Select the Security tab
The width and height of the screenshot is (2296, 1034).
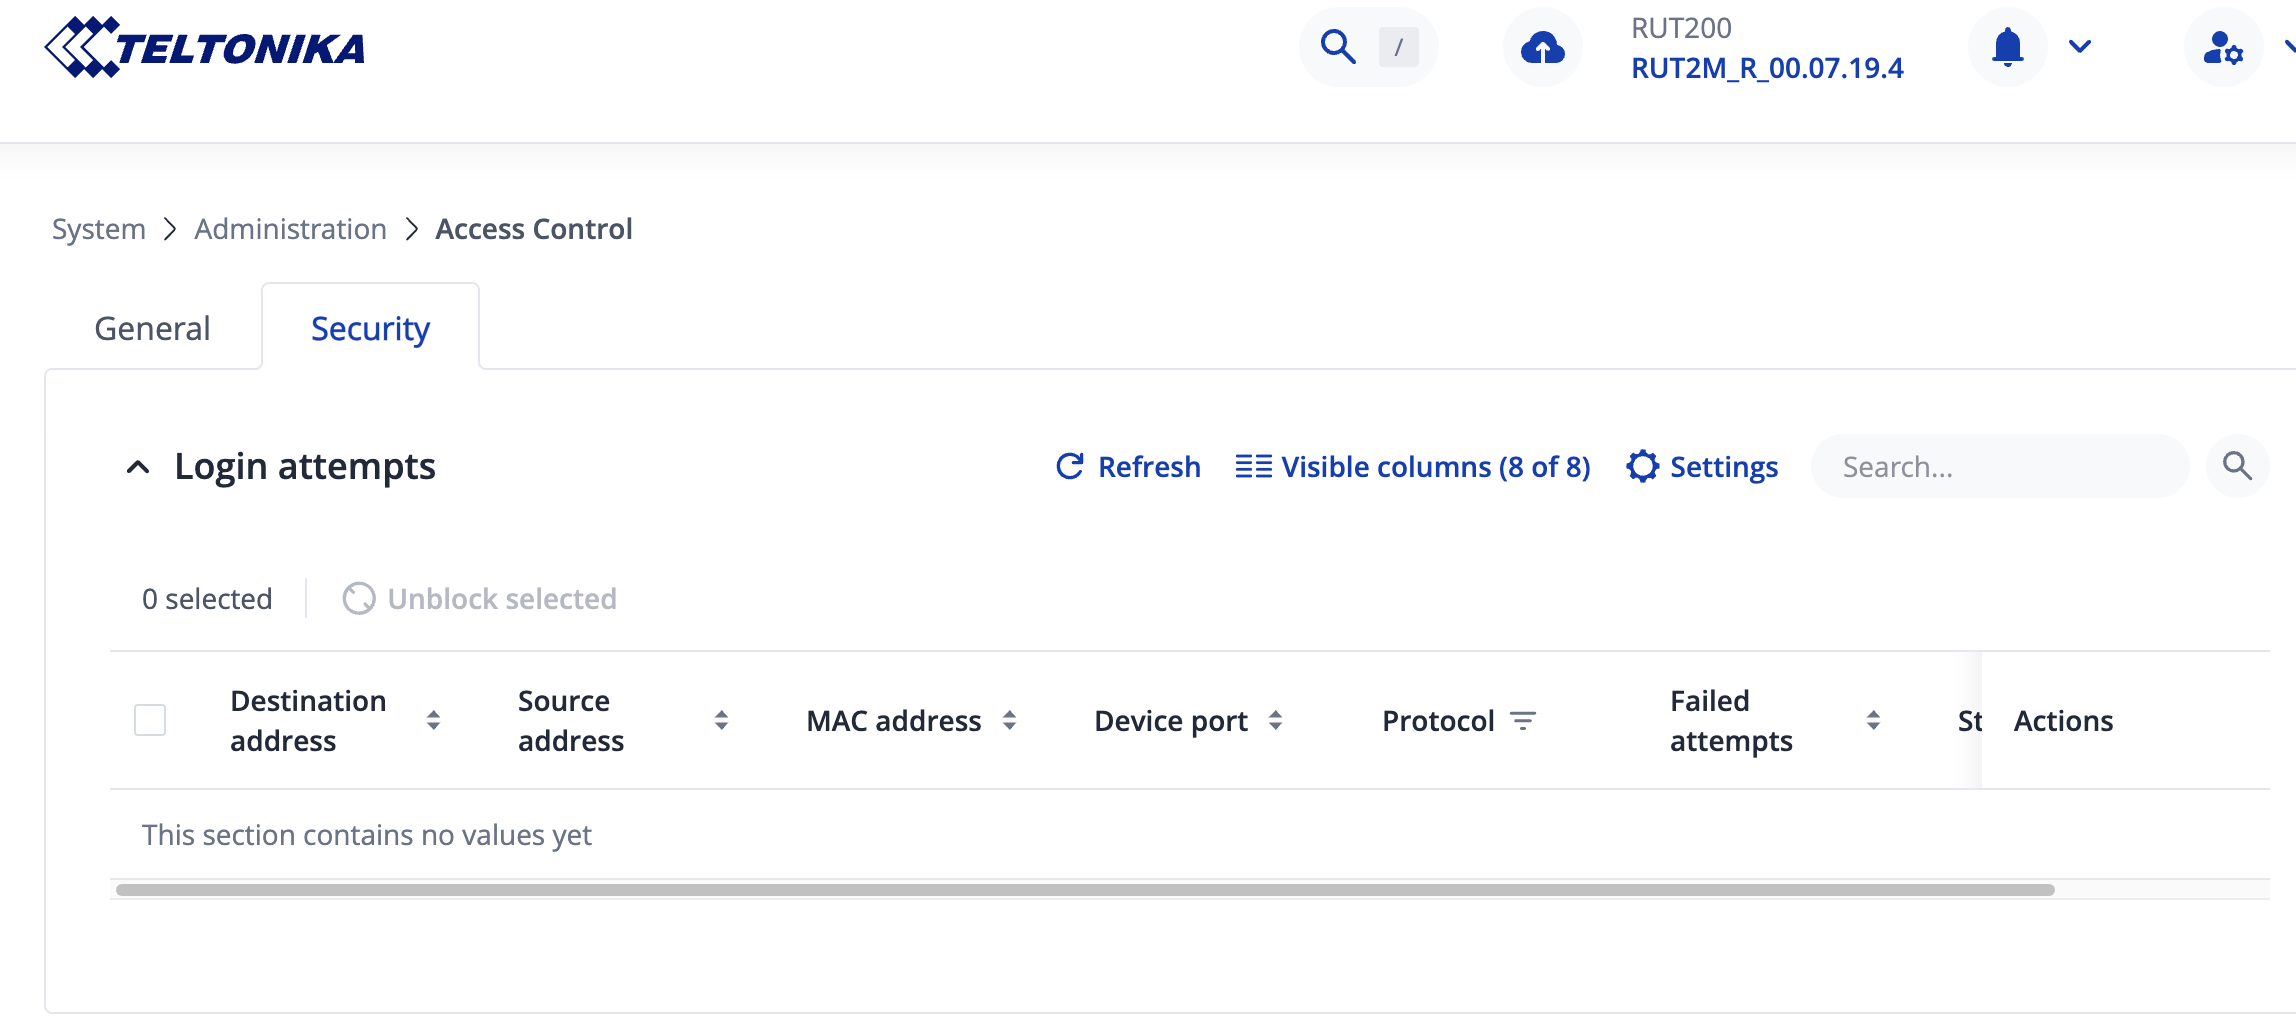coord(370,328)
